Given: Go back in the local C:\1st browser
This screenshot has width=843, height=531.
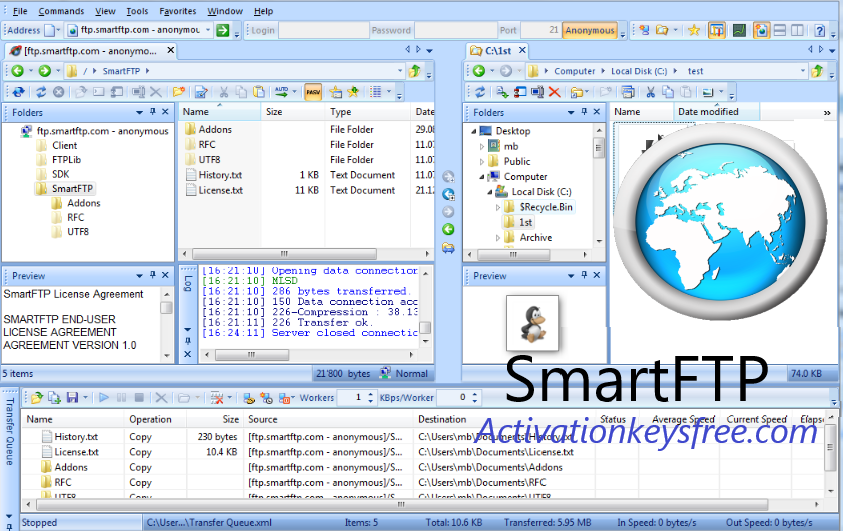Looking at the screenshot, I should pyautogui.click(x=479, y=71).
